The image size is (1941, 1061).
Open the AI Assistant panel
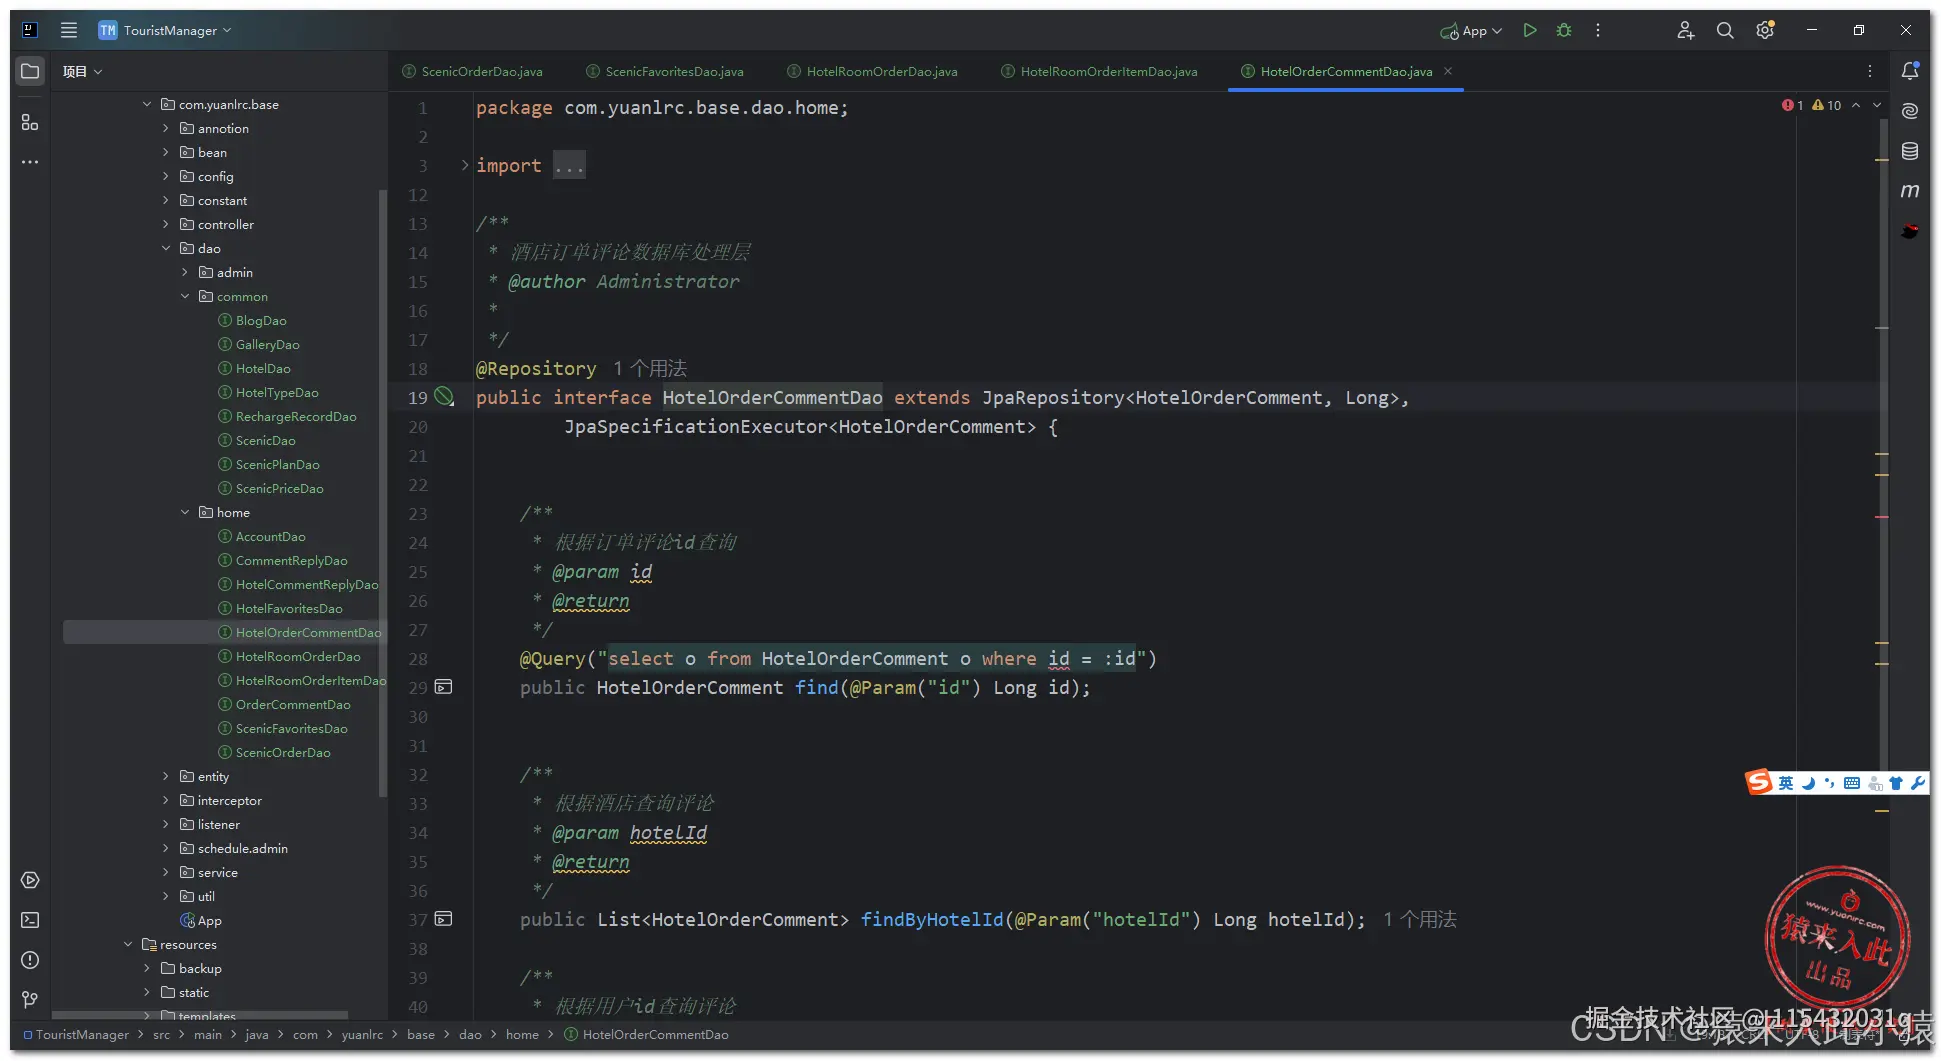click(x=1910, y=111)
